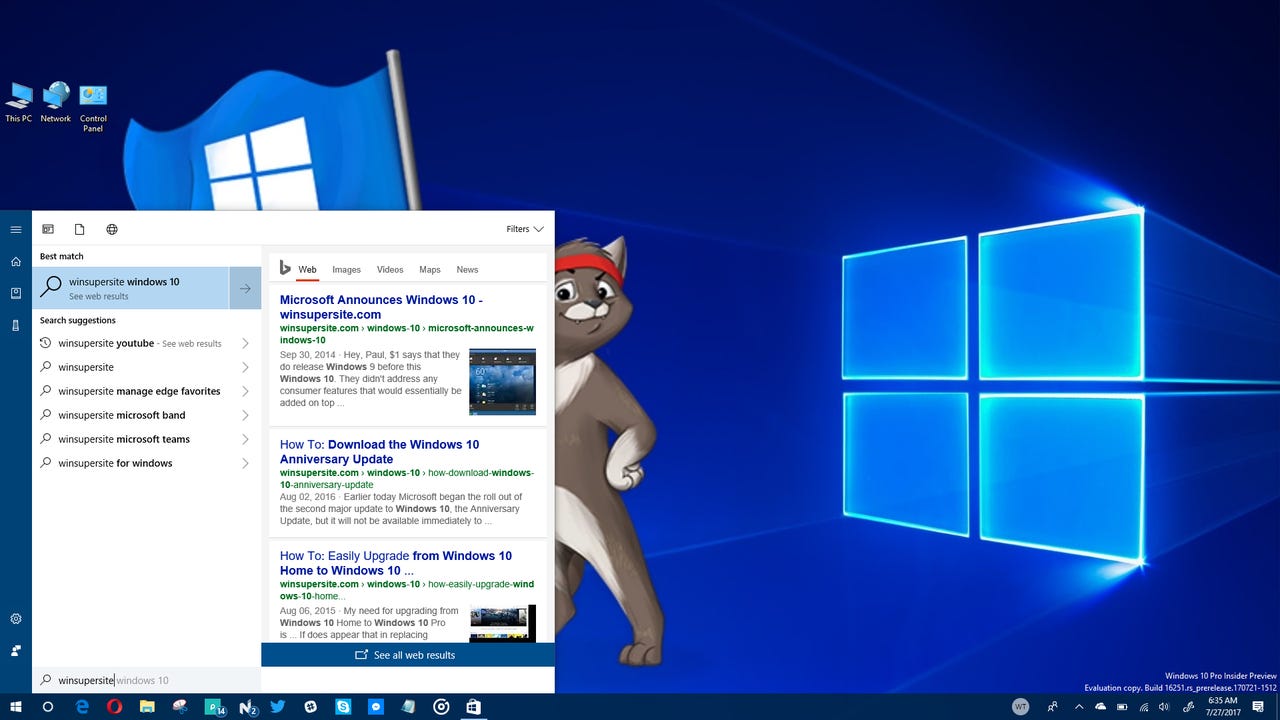Click the hamburger menu in Cortana sidebar
Image resolution: width=1280 pixels, height=720 pixels.
click(x=16, y=229)
